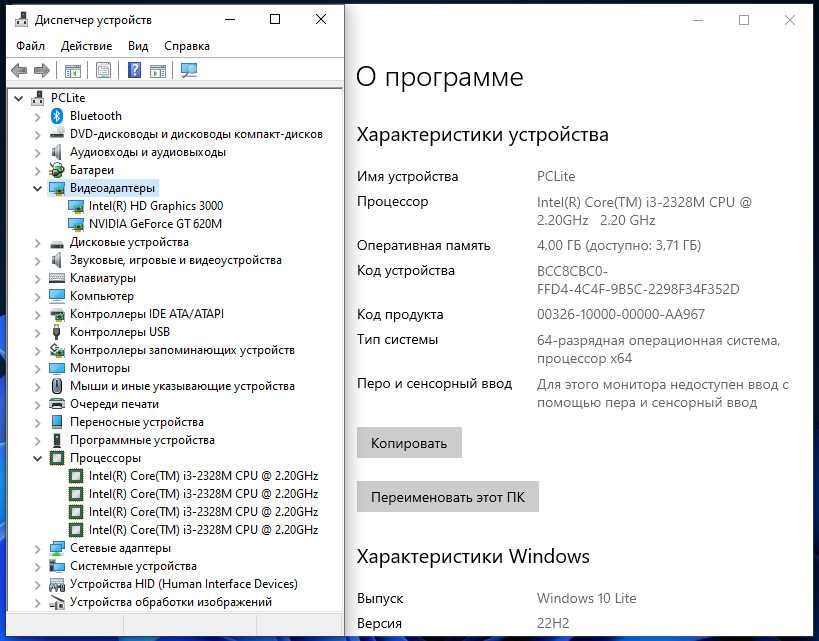Click the Видеоадаптеры display adapter icon
Image resolution: width=819 pixels, height=641 pixels.
[56, 188]
